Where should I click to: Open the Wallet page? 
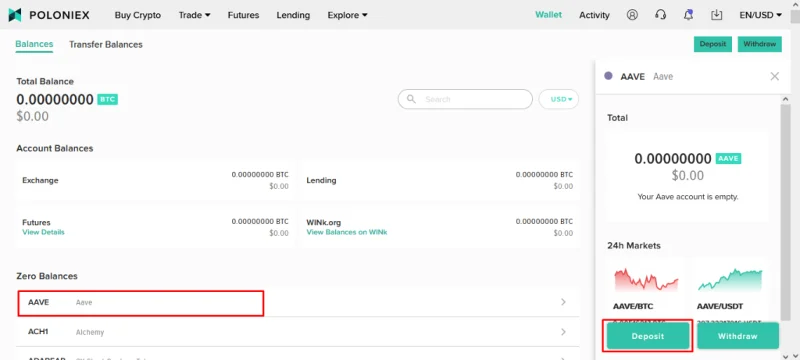(548, 15)
